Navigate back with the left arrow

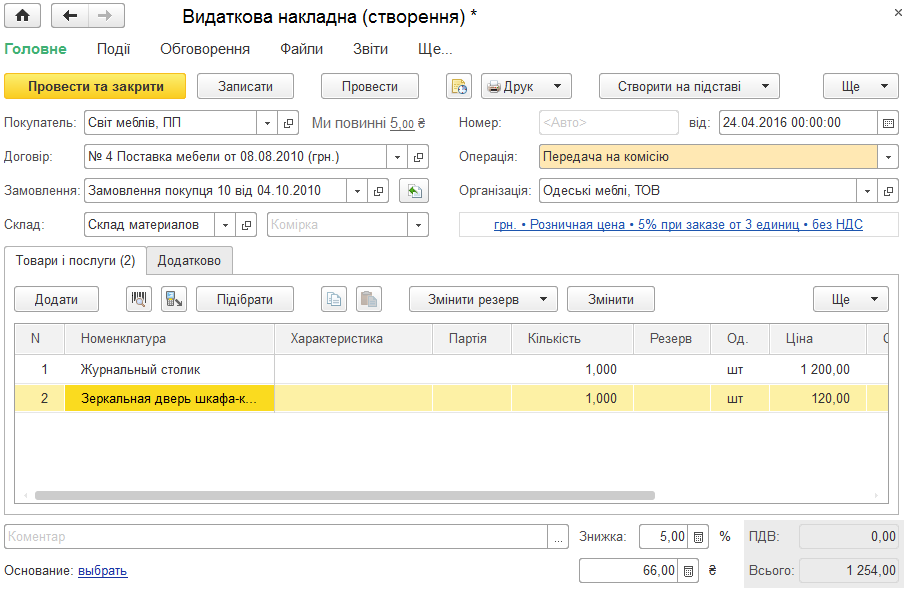[70, 16]
